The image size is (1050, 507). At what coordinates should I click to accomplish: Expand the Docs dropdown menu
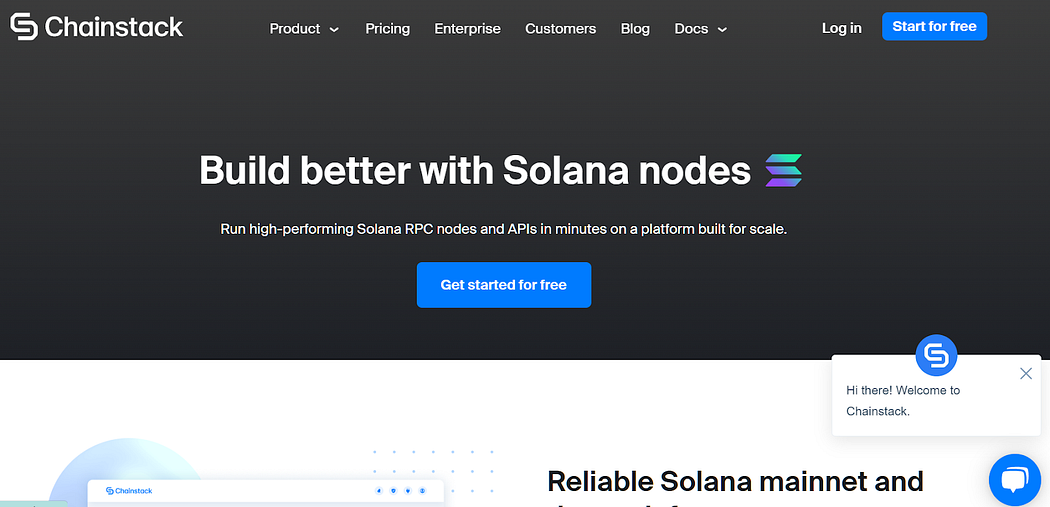[700, 29]
